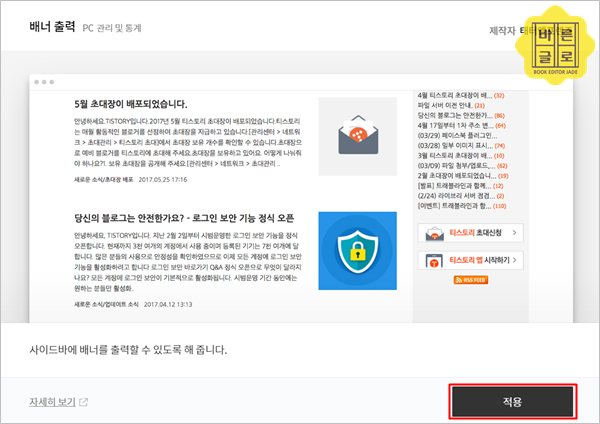600x424 pixels.
Task: Click the 제작자 label at top right
Action: click(x=502, y=30)
